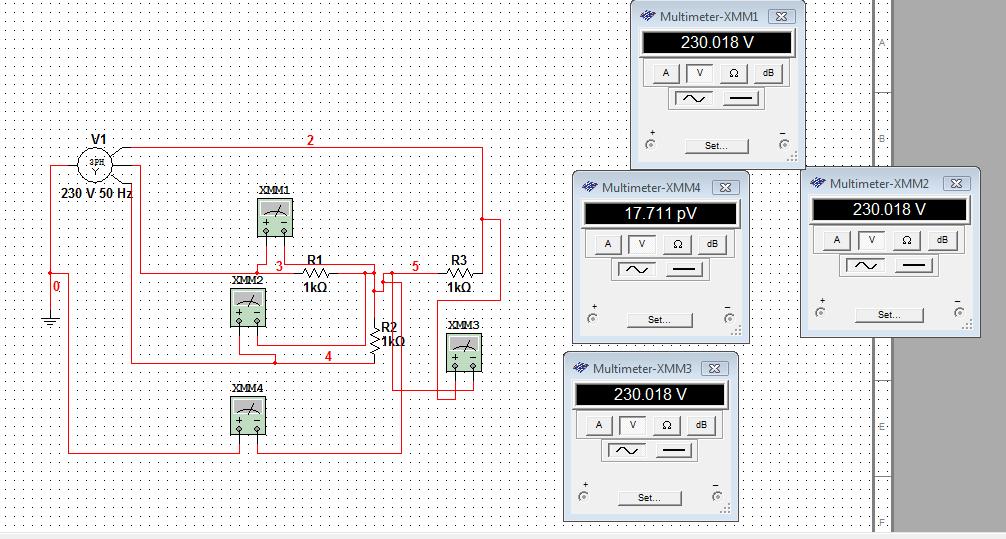This screenshot has height=539, width=1006.
Task: Click the 230.018 V display in Multimeter-XMM2
Action: (x=889, y=210)
